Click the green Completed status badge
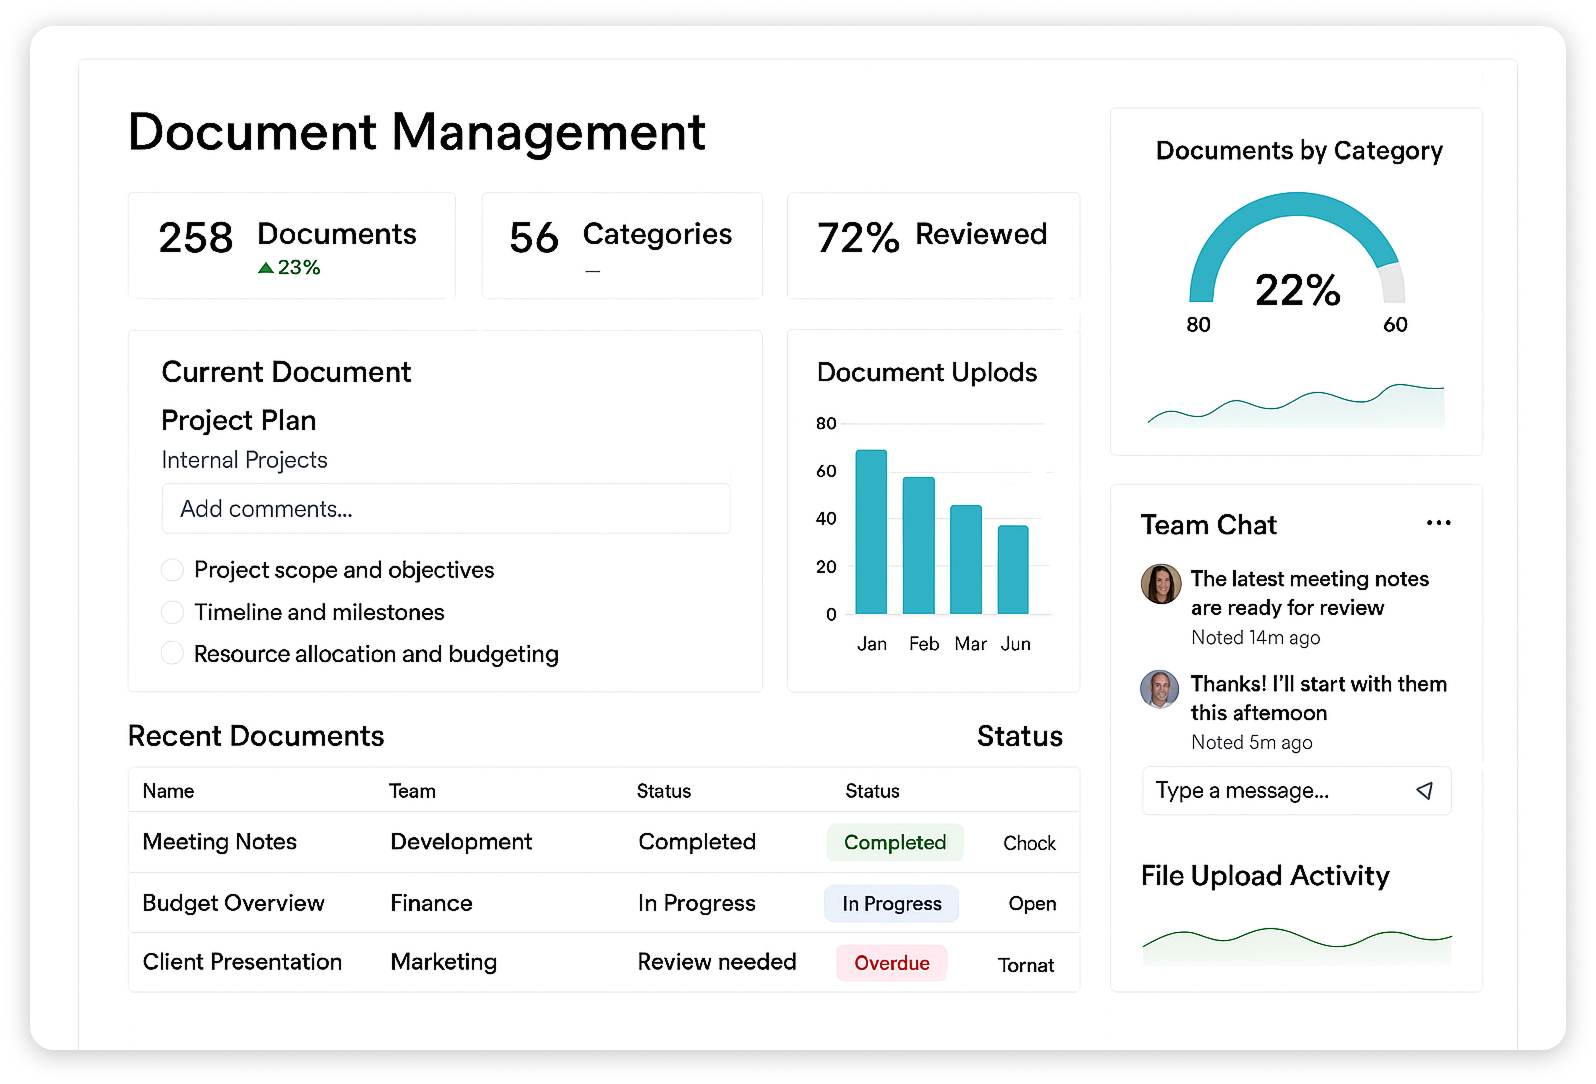 (895, 843)
